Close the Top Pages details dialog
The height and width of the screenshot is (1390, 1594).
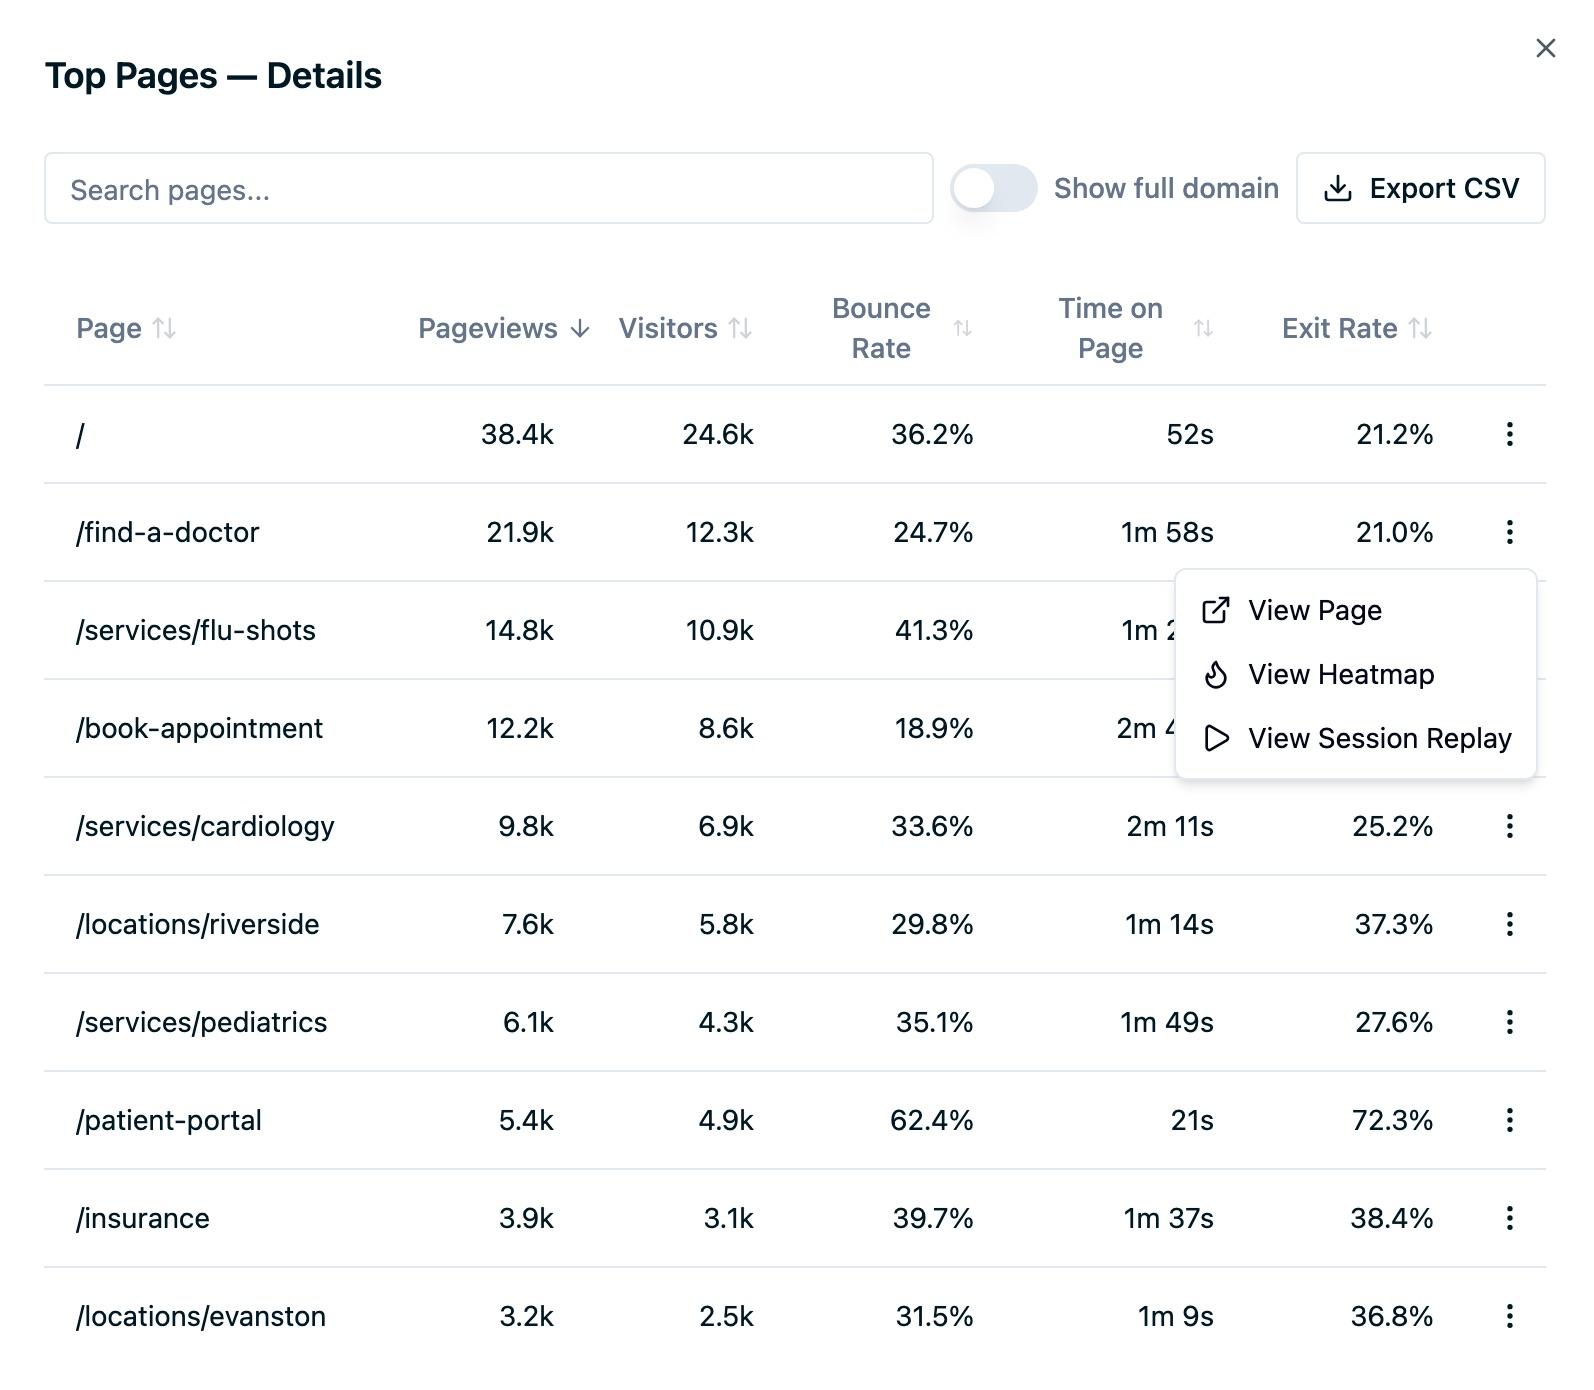(1545, 48)
